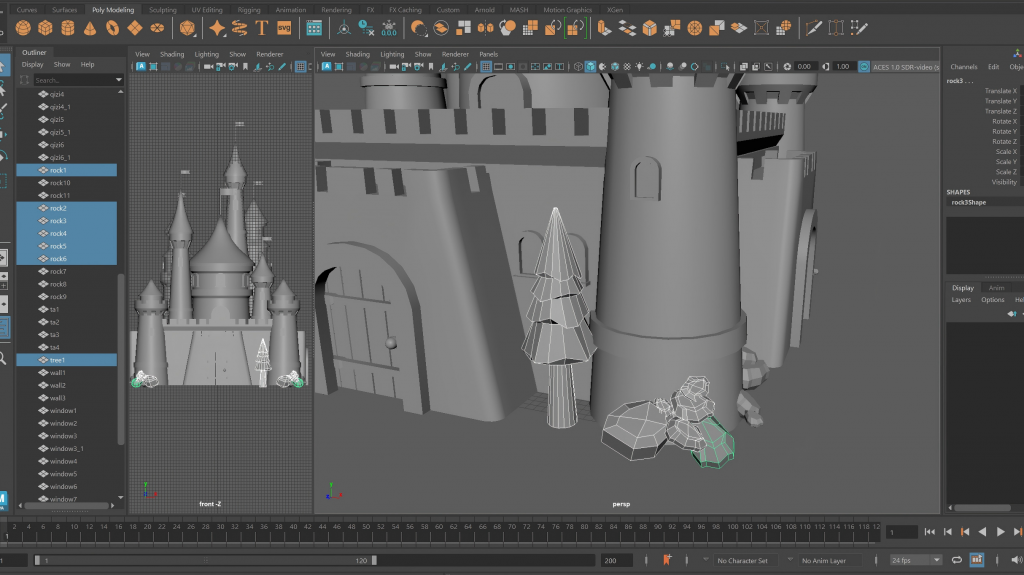Toggle ACES color management view transform
Image resolution: width=1024 pixels, height=575 pixels.
865,67
